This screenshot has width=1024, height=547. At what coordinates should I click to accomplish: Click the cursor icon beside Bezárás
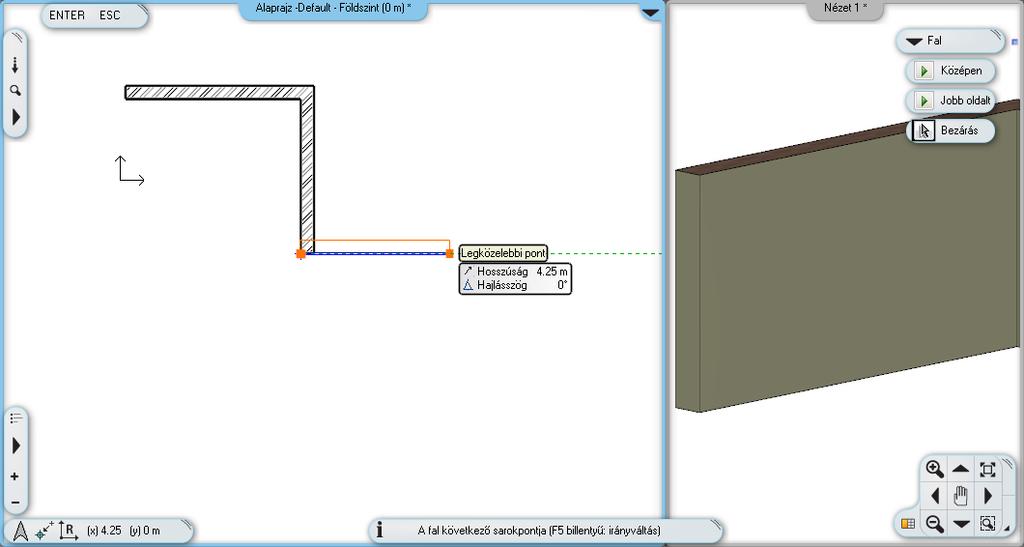[923, 131]
